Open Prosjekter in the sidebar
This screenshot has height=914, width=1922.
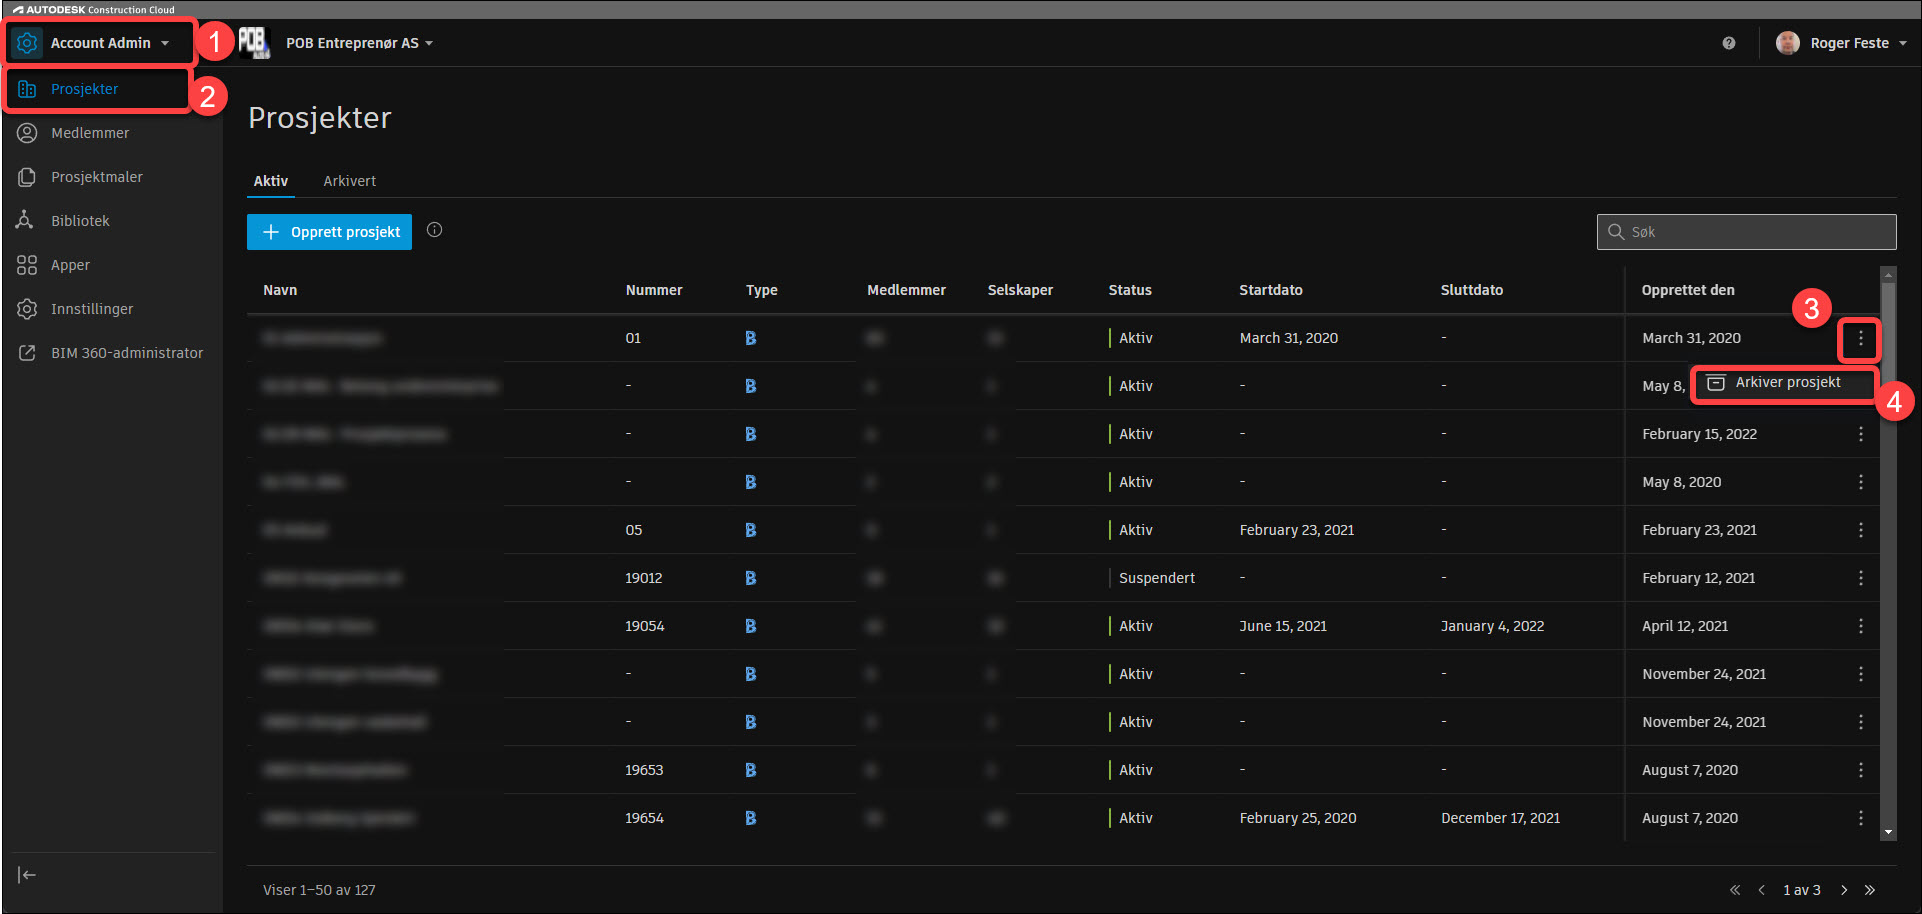(97, 89)
